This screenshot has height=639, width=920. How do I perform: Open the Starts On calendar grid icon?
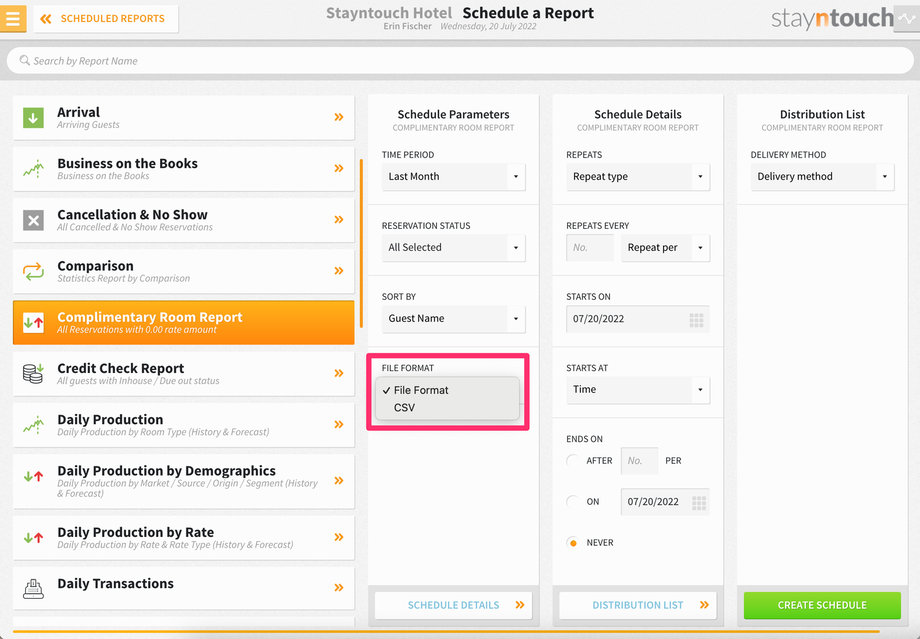coord(696,320)
